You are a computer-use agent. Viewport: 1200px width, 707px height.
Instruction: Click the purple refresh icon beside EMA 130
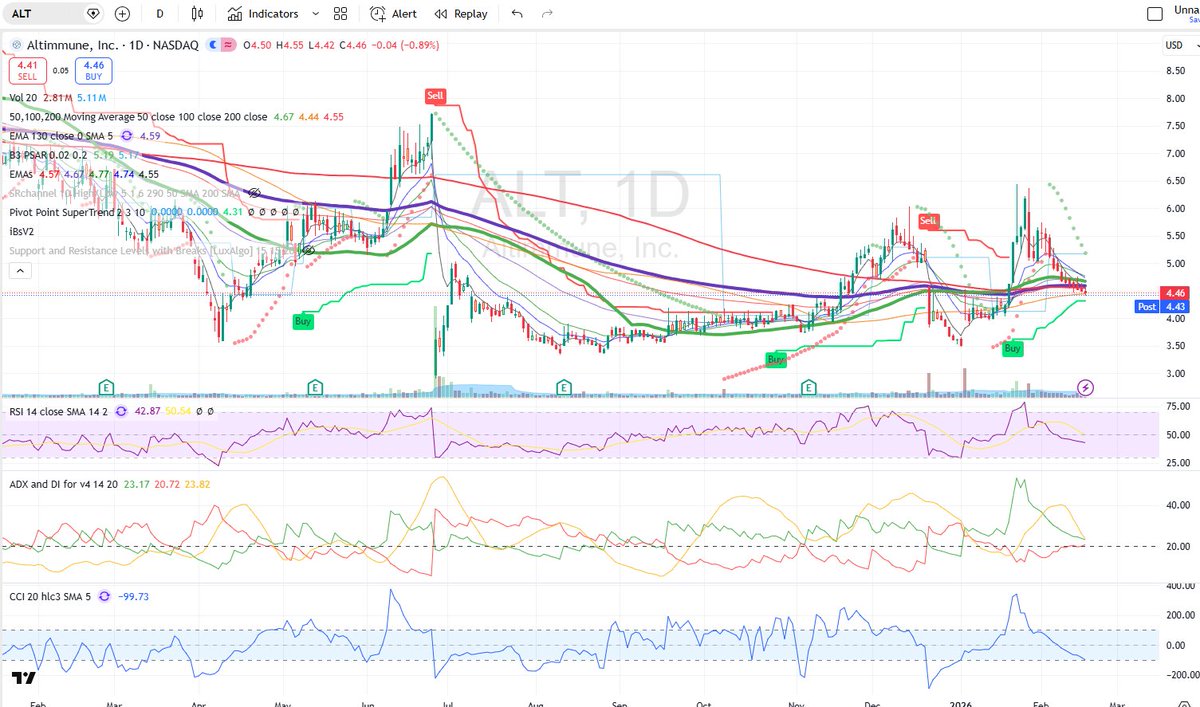(127, 135)
